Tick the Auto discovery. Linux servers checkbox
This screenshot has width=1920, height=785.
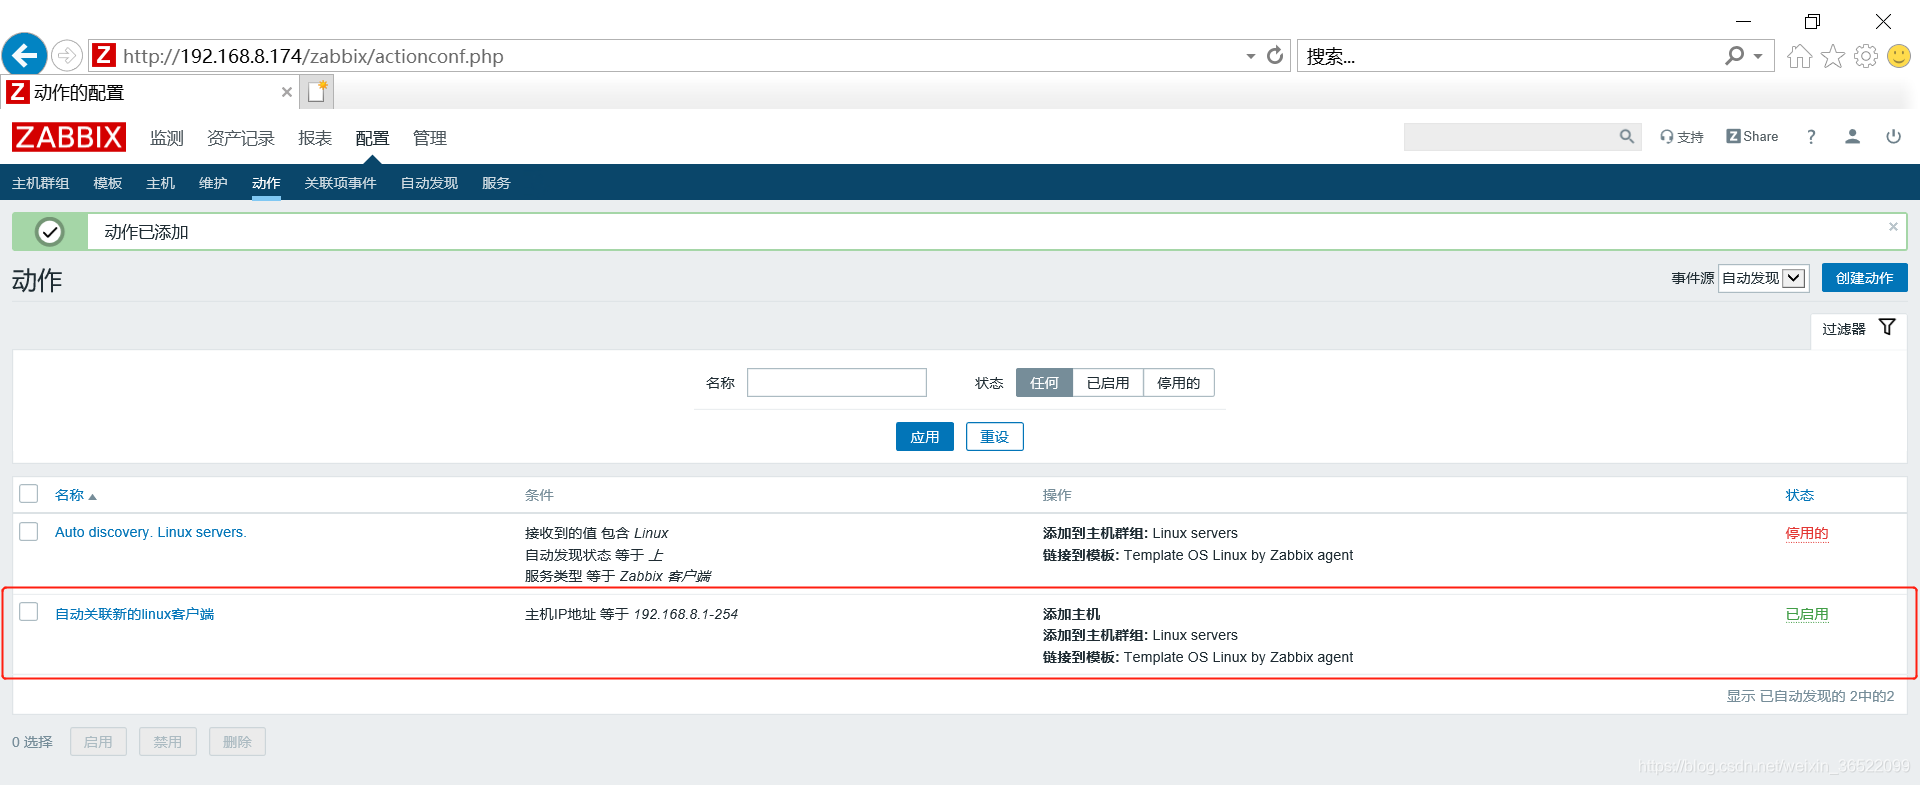29,532
